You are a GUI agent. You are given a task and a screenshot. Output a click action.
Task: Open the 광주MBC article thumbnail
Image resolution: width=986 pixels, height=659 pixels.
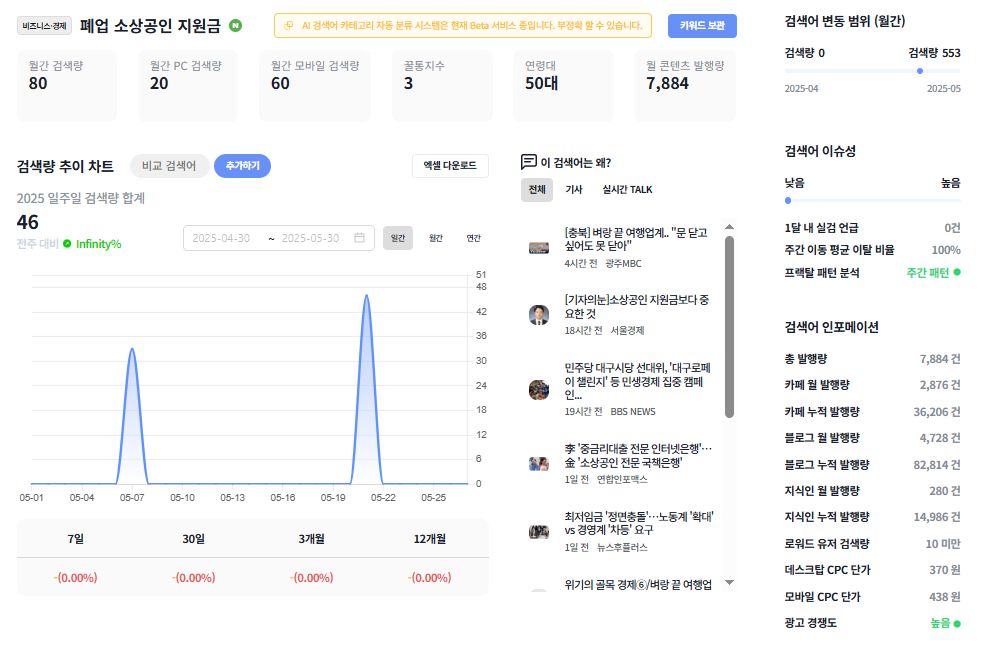point(539,248)
